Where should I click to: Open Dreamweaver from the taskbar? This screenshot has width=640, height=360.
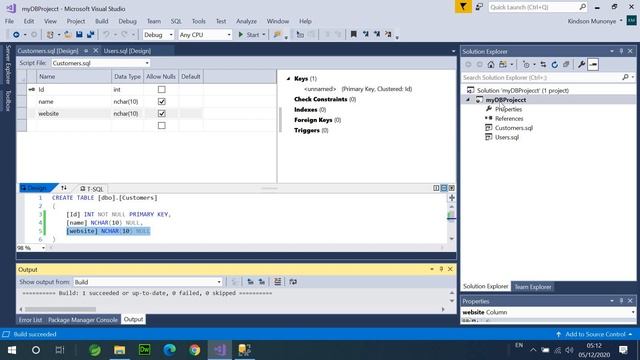(144, 350)
